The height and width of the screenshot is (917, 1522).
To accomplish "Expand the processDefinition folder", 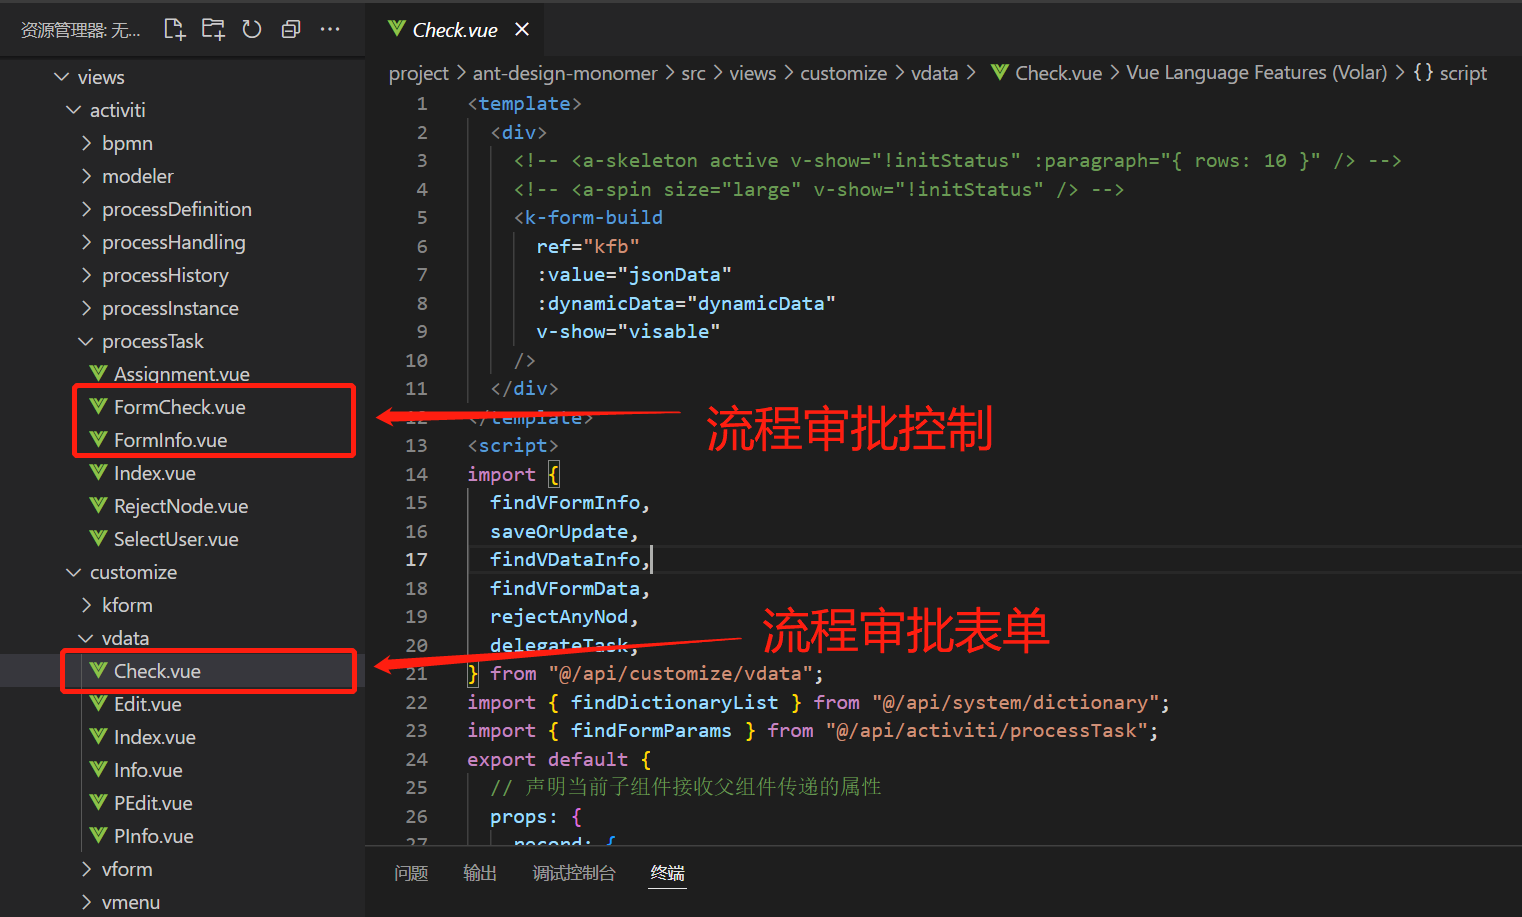I will click(x=86, y=209).
